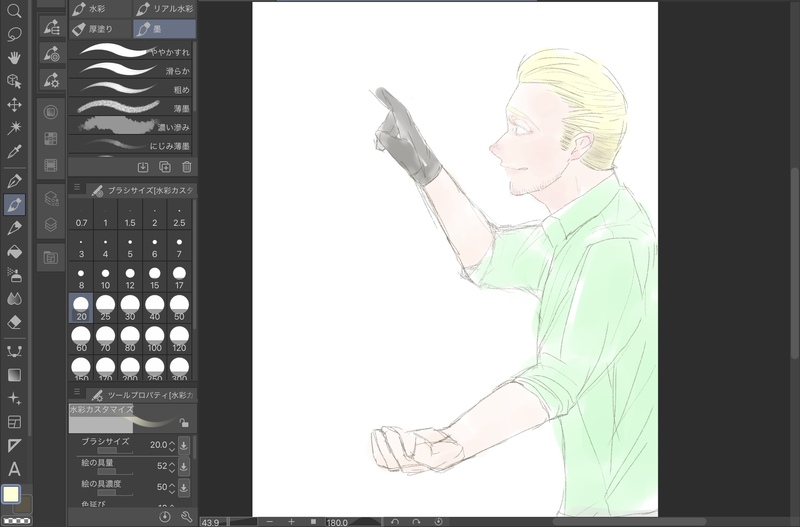The image size is (800, 527).
Task: Open the 墨 sub tool group tab
Action: 164,29
